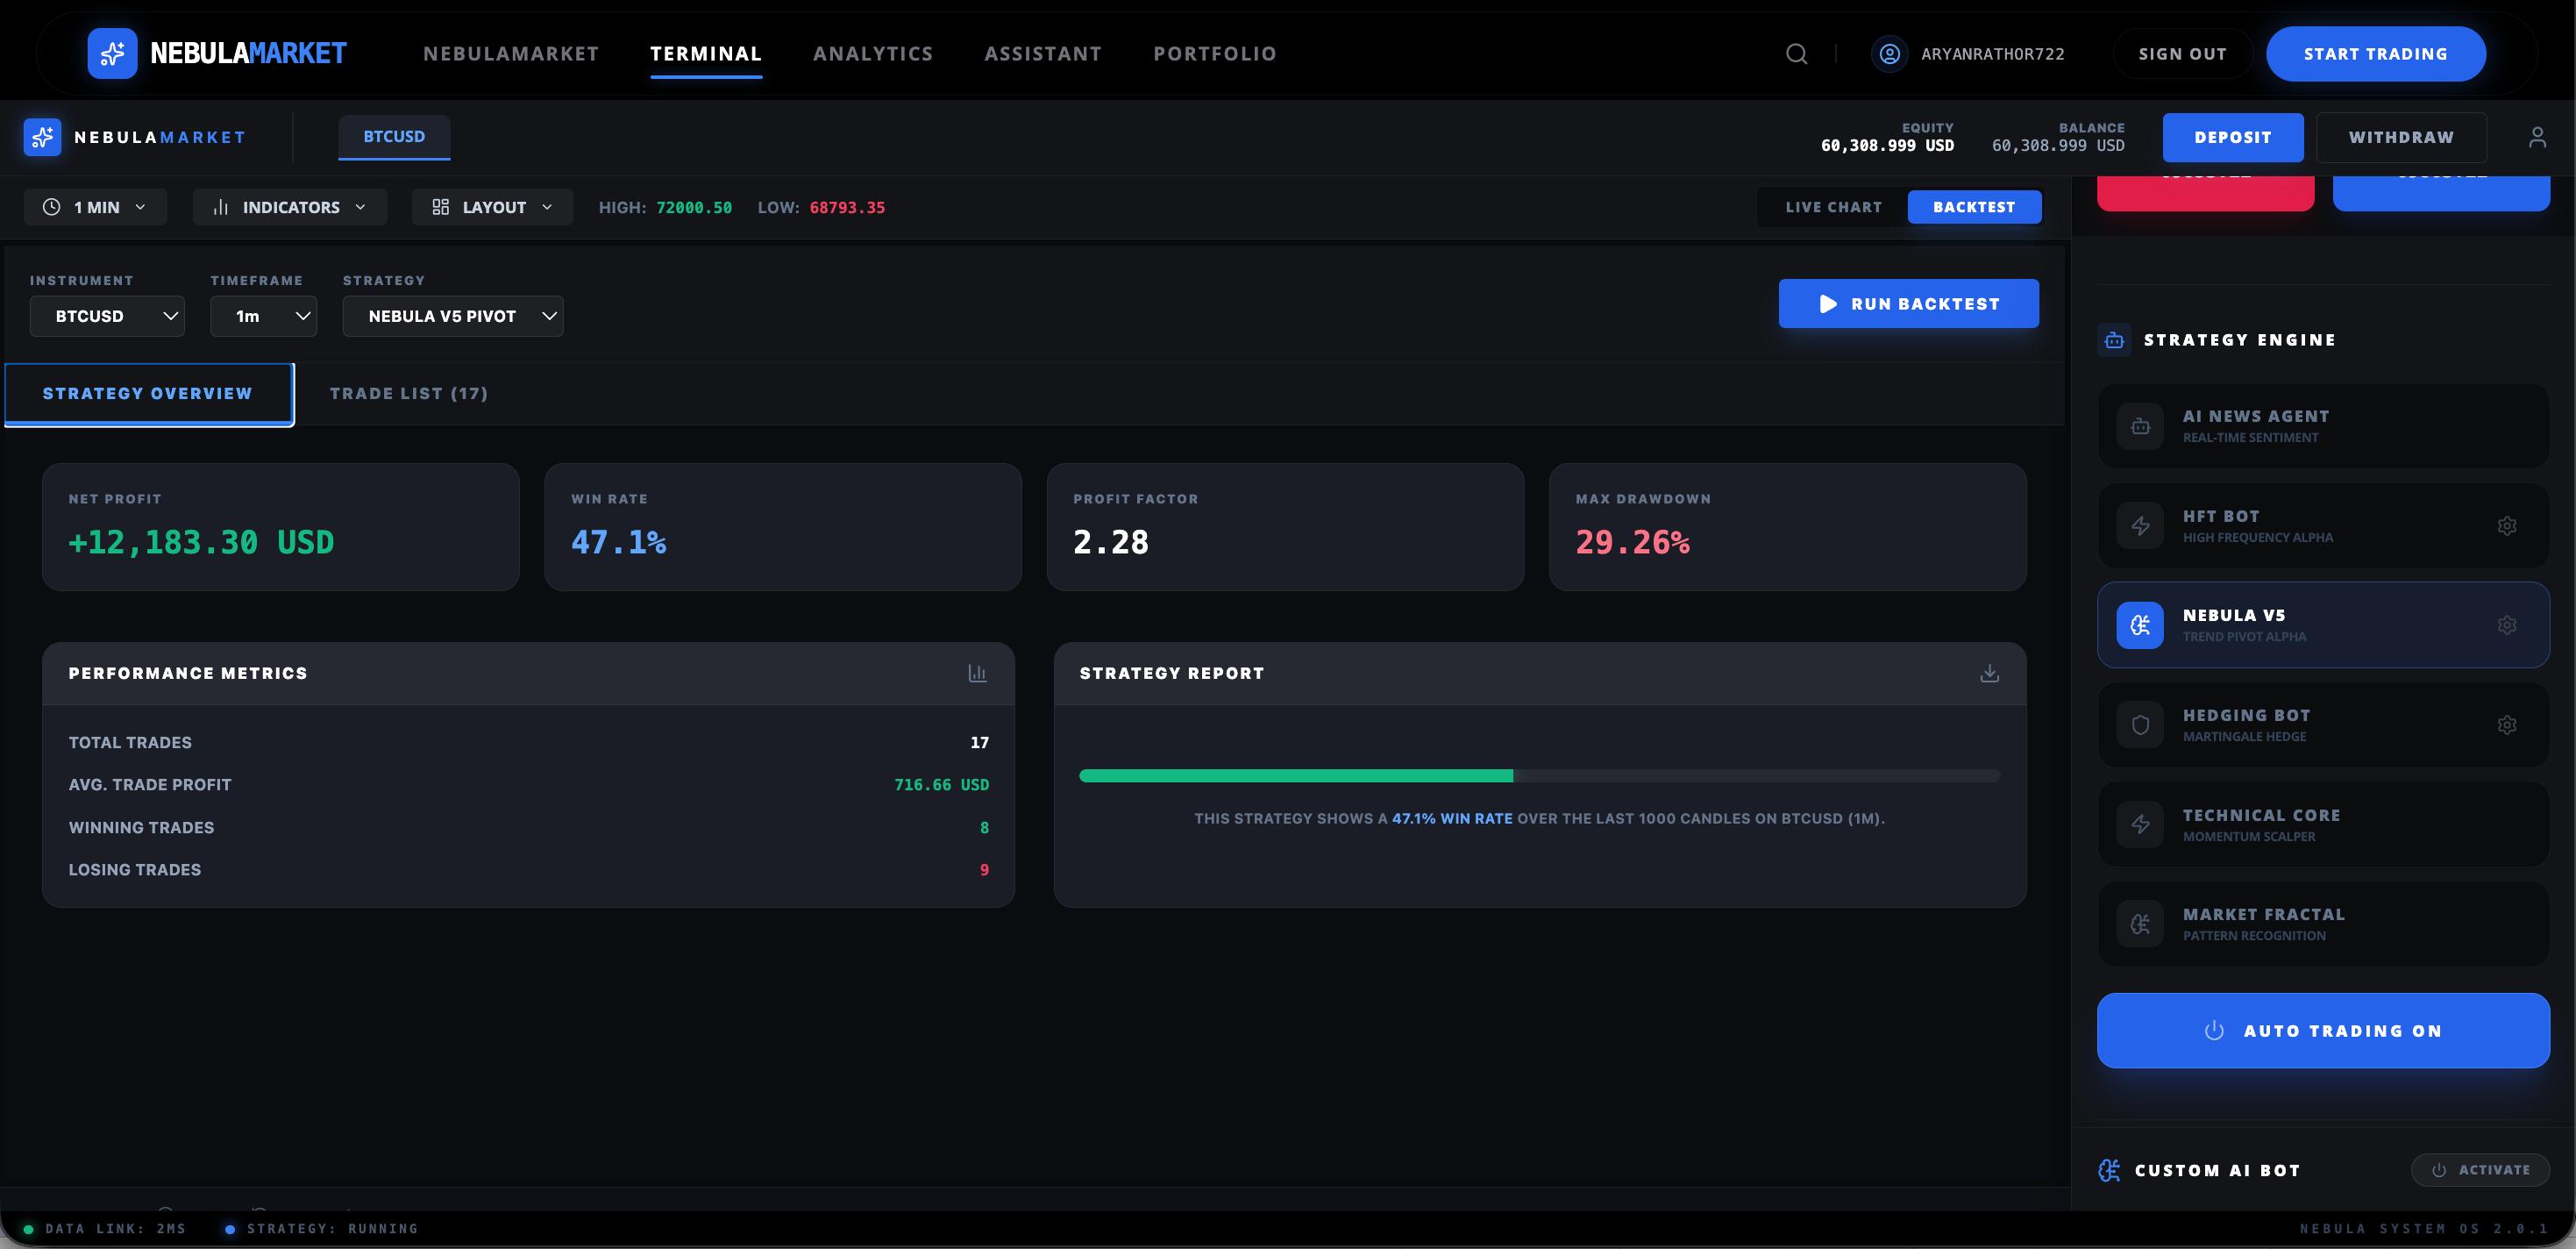Activate the Custom AI Bot
2576x1249 pixels.
pos(2480,1170)
